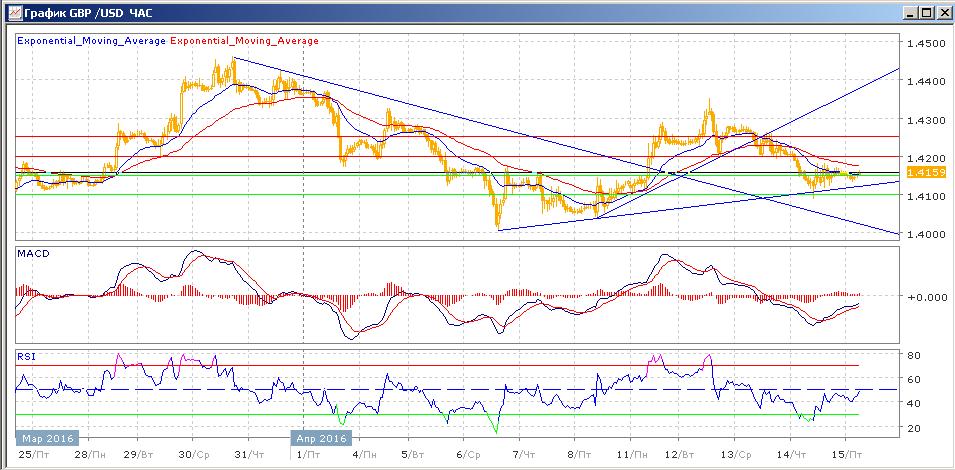Click the current price tag 1.4159
Image resolution: width=955 pixels, height=470 pixels.
920,172
